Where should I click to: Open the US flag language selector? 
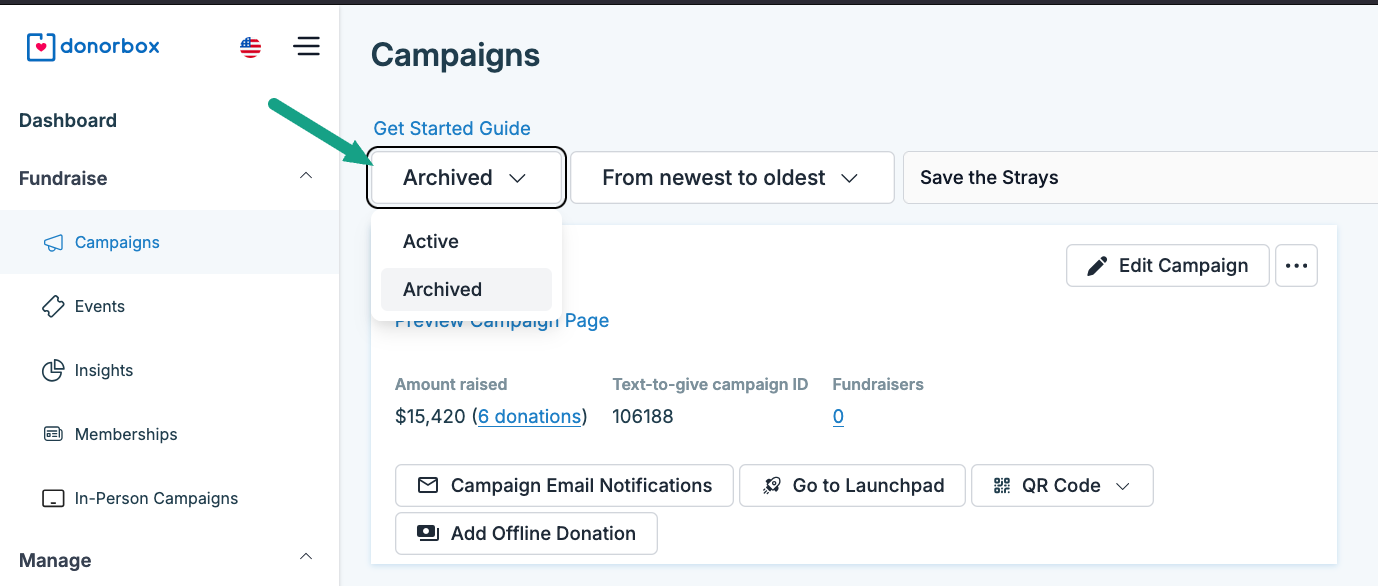251,47
